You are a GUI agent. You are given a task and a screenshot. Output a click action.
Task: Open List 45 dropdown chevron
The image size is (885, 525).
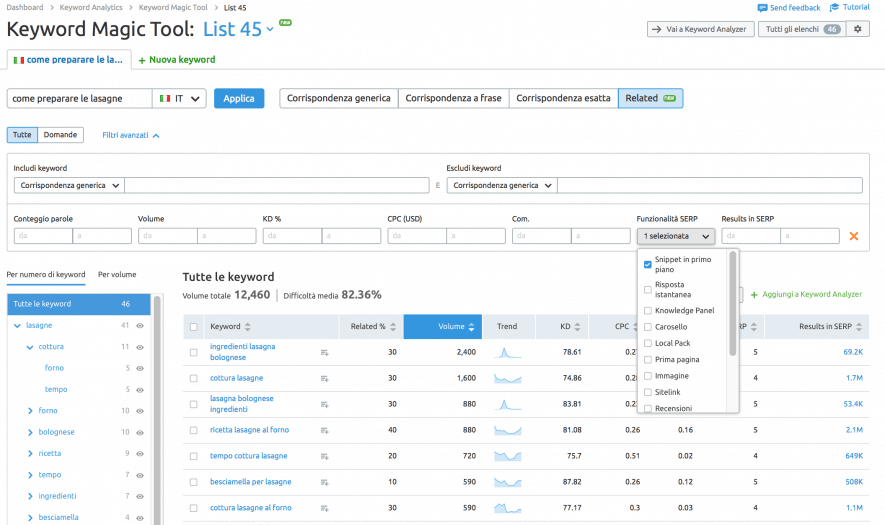(x=270, y=29)
